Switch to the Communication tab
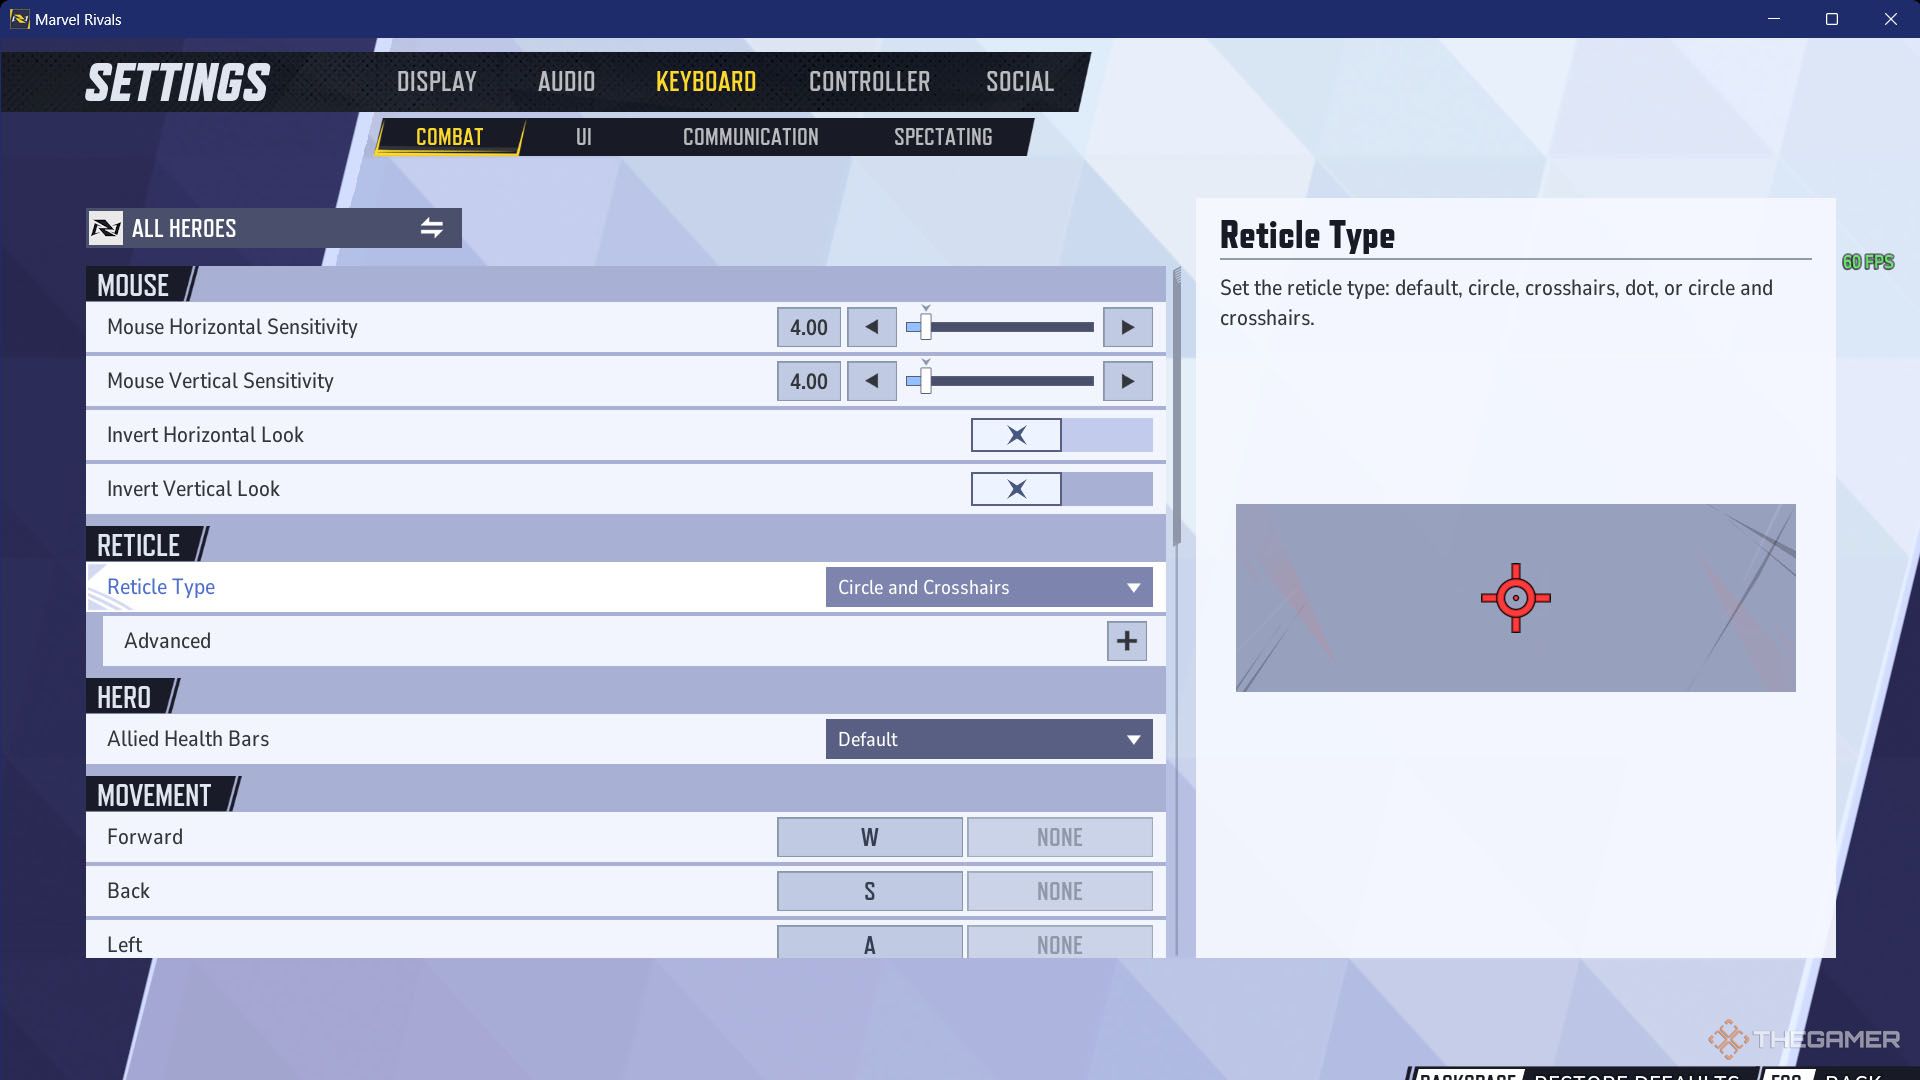 pyautogui.click(x=749, y=136)
